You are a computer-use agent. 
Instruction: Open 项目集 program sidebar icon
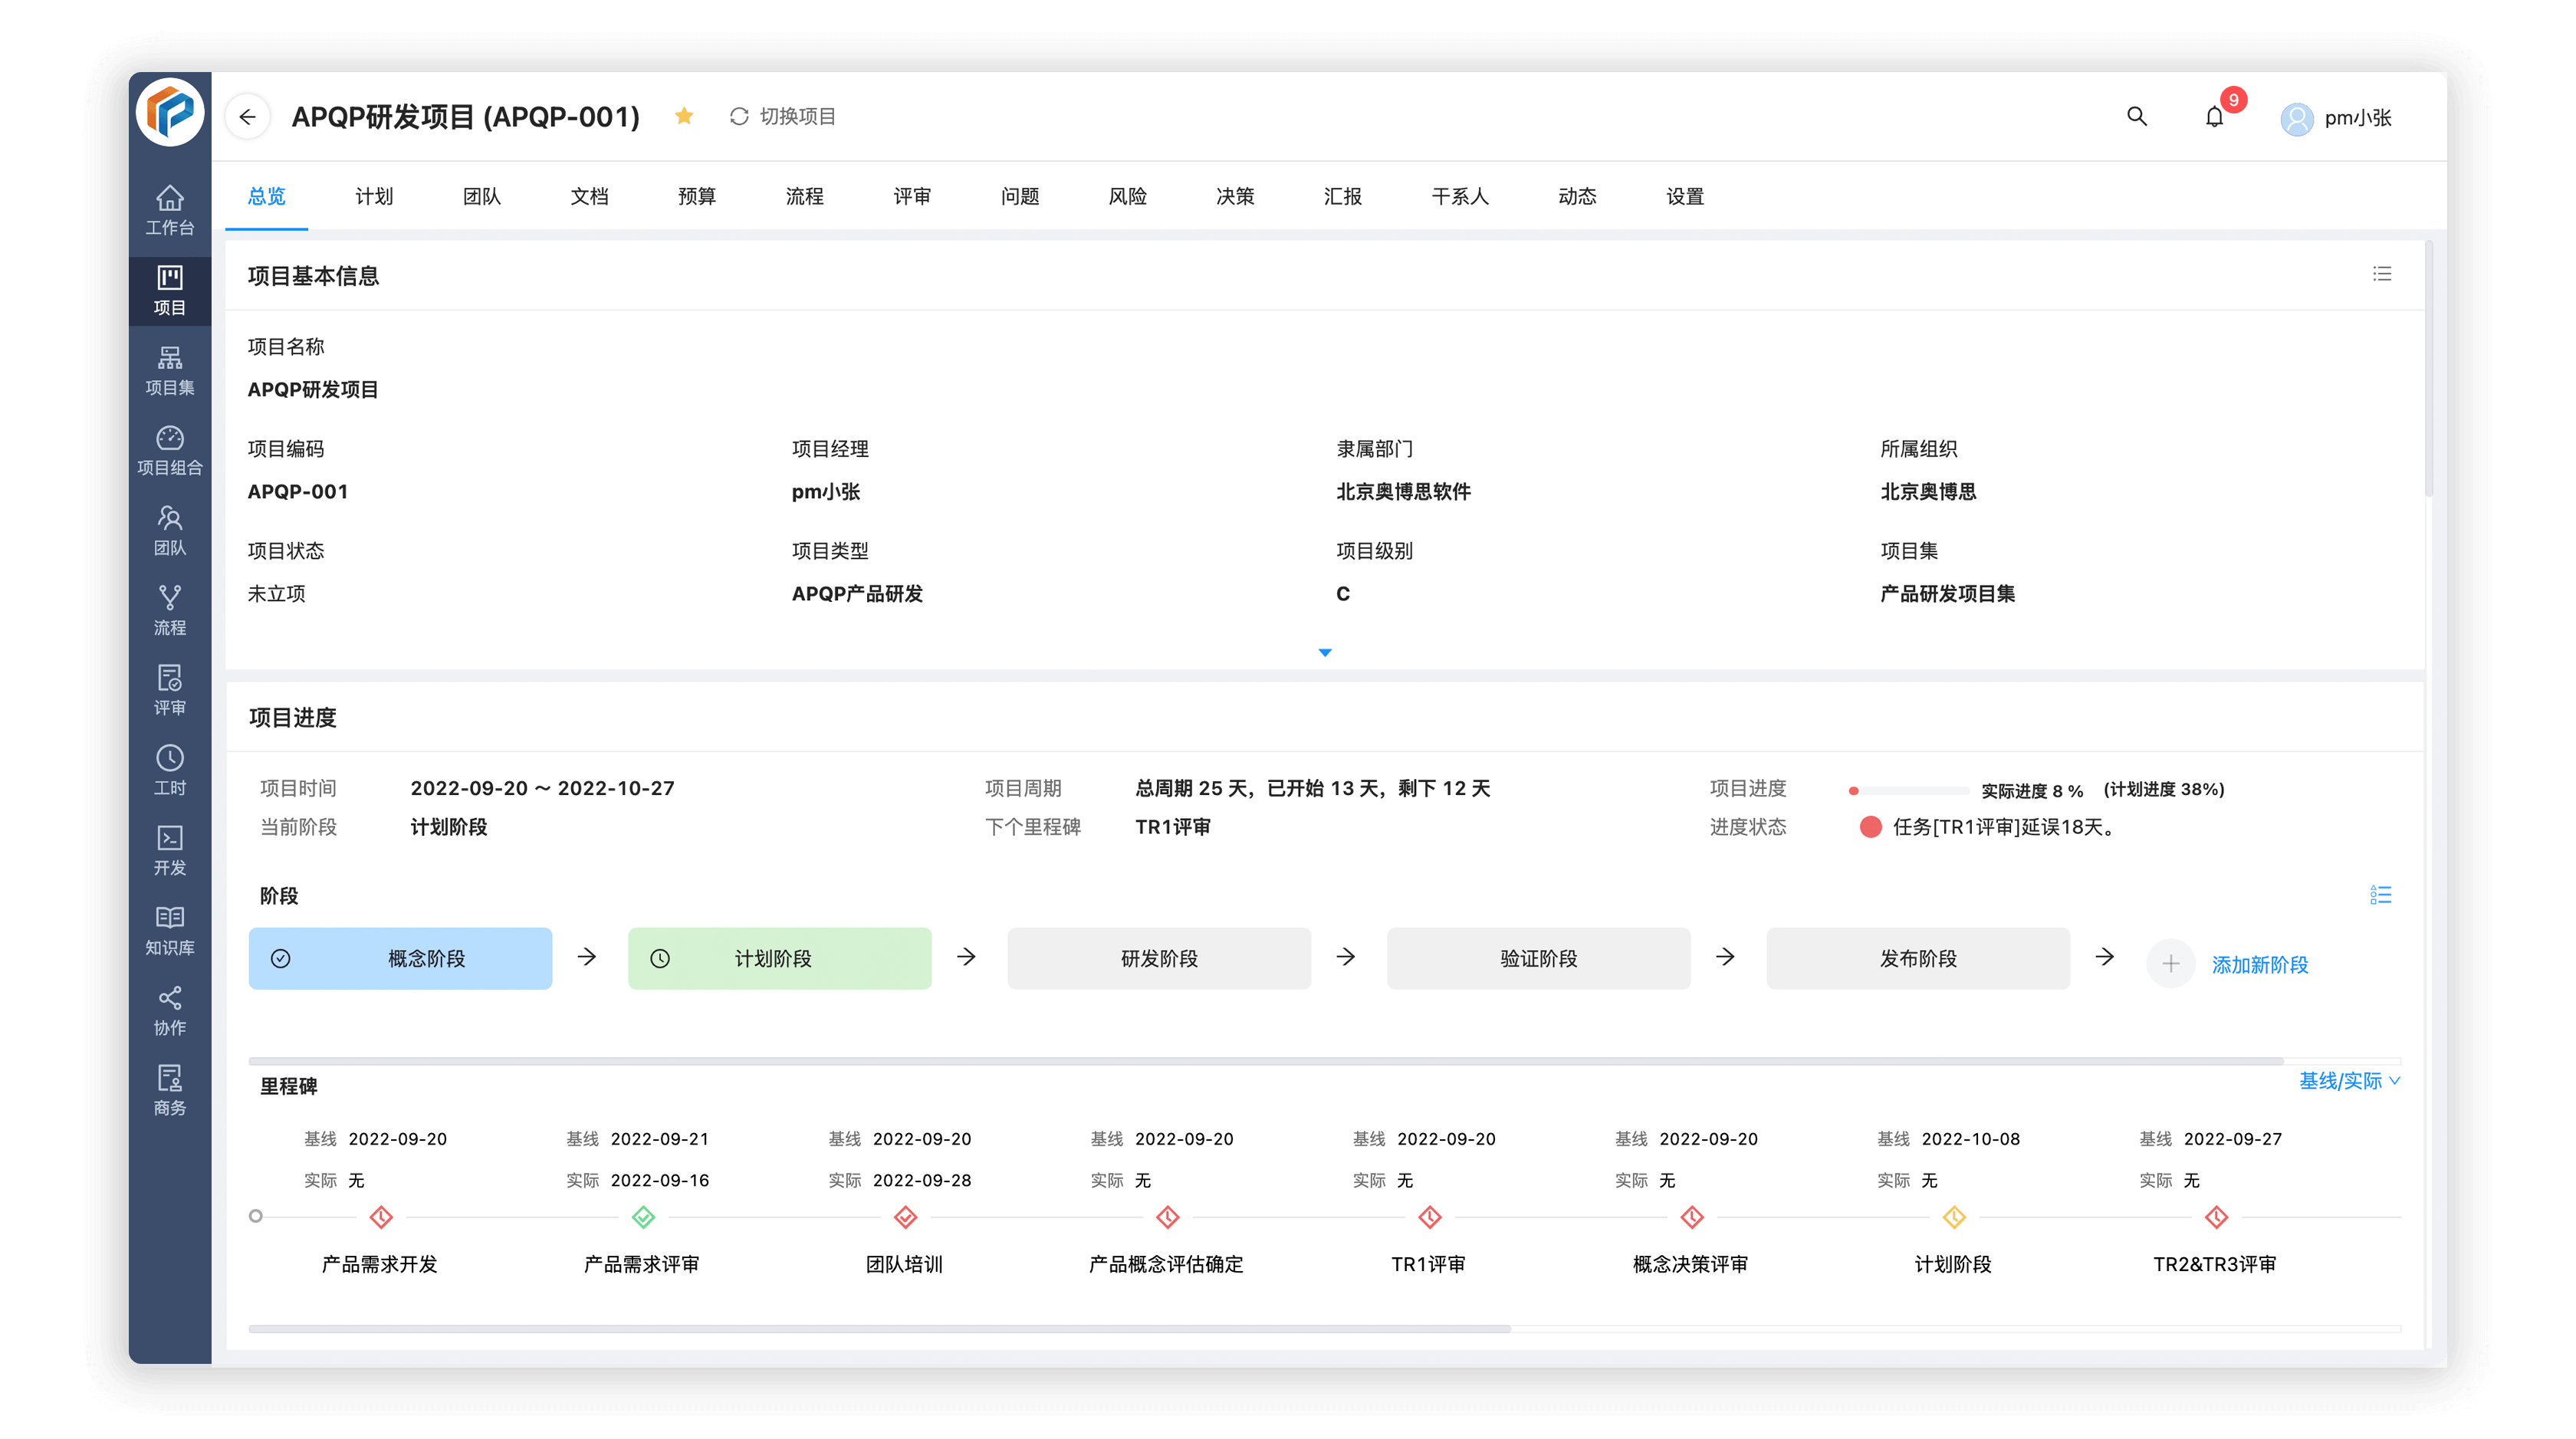[x=169, y=371]
